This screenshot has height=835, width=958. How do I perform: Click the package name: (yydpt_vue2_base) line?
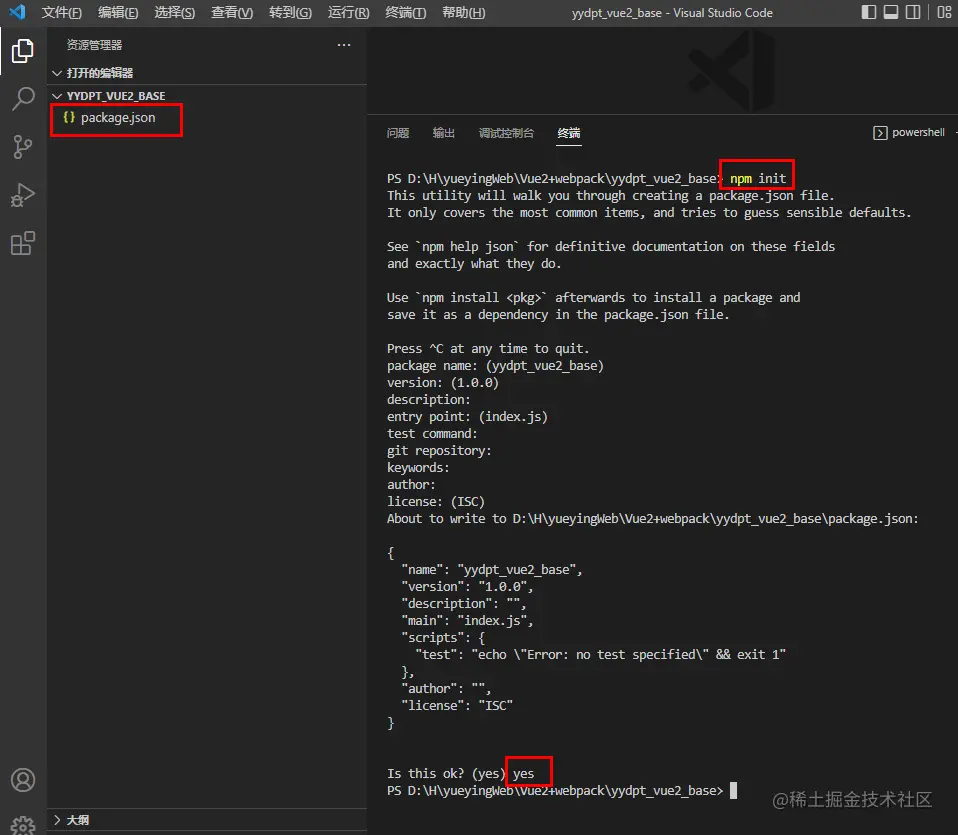pyautogui.click(x=495, y=365)
